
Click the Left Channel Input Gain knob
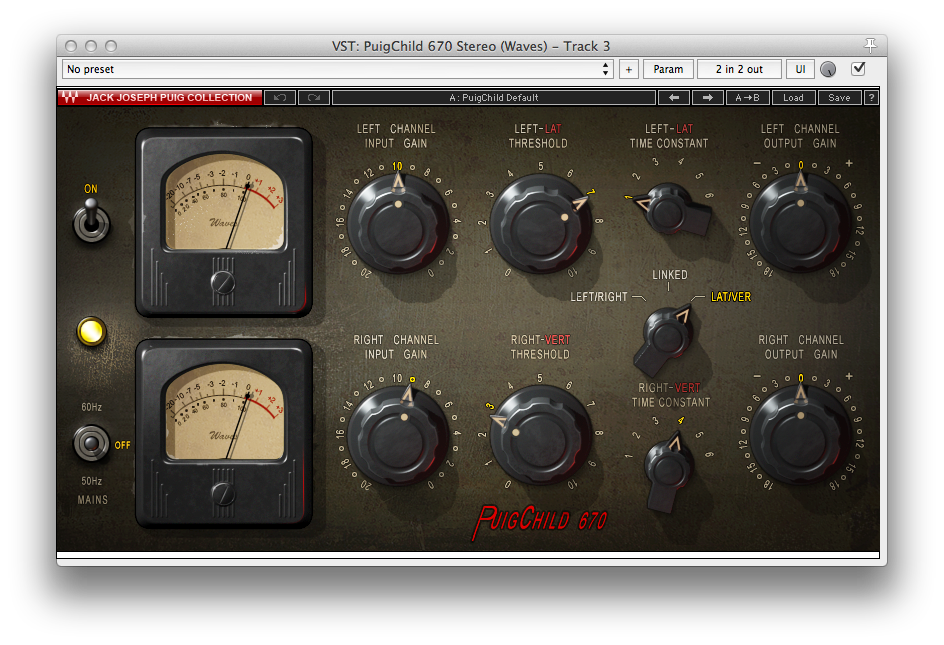click(x=398, y=224)
